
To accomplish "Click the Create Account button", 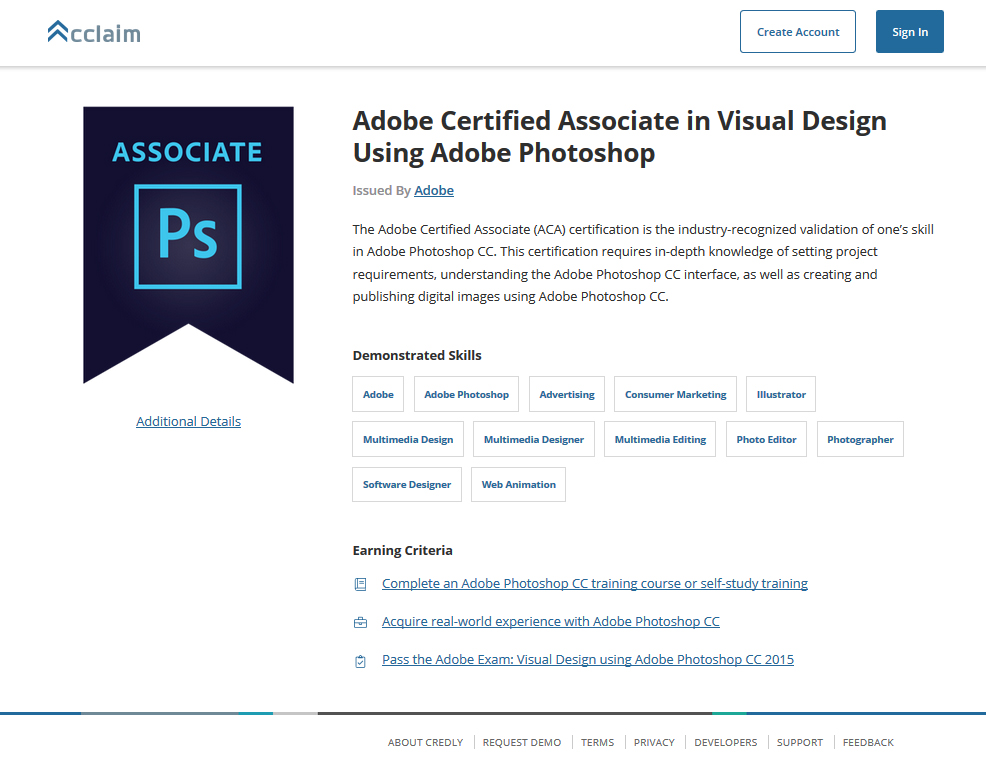I will (797, 31).
